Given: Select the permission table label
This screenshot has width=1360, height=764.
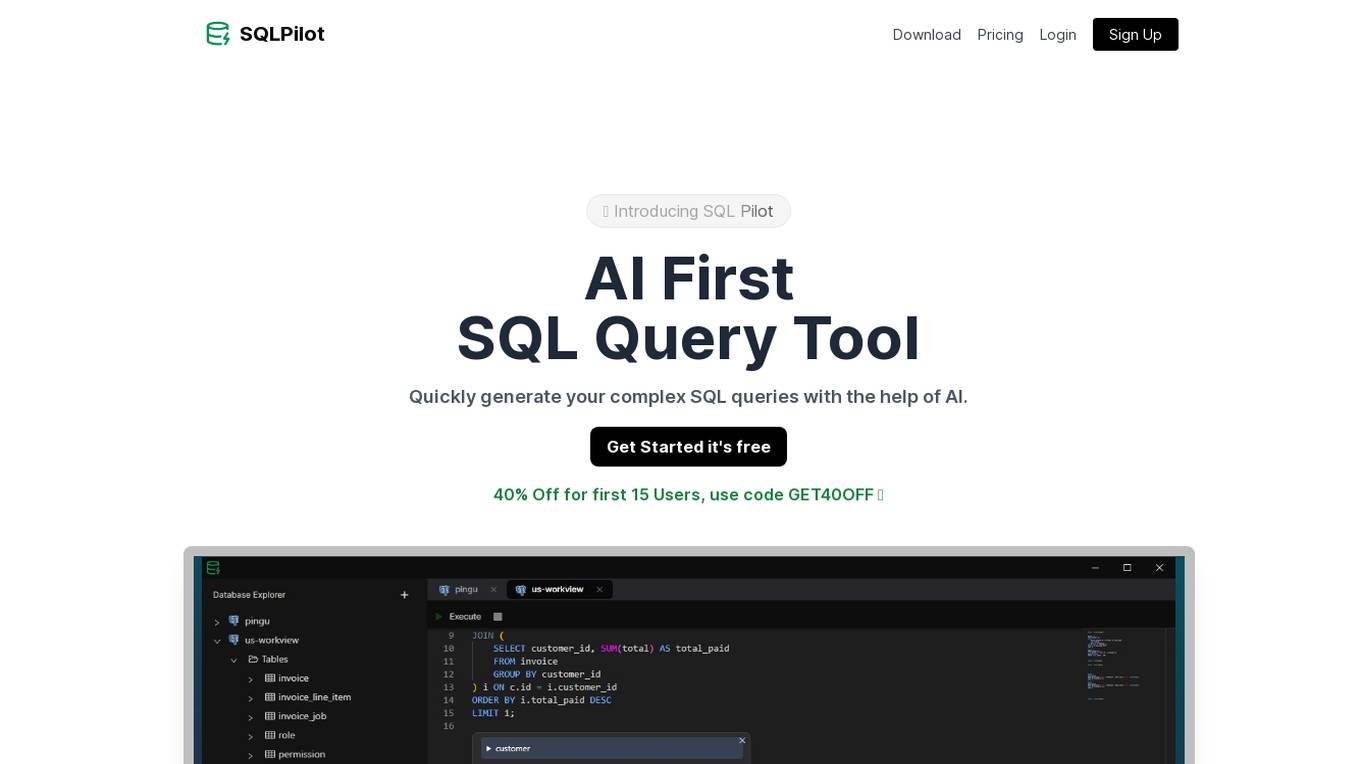Looking at the screenshot, I should [302, 754].
